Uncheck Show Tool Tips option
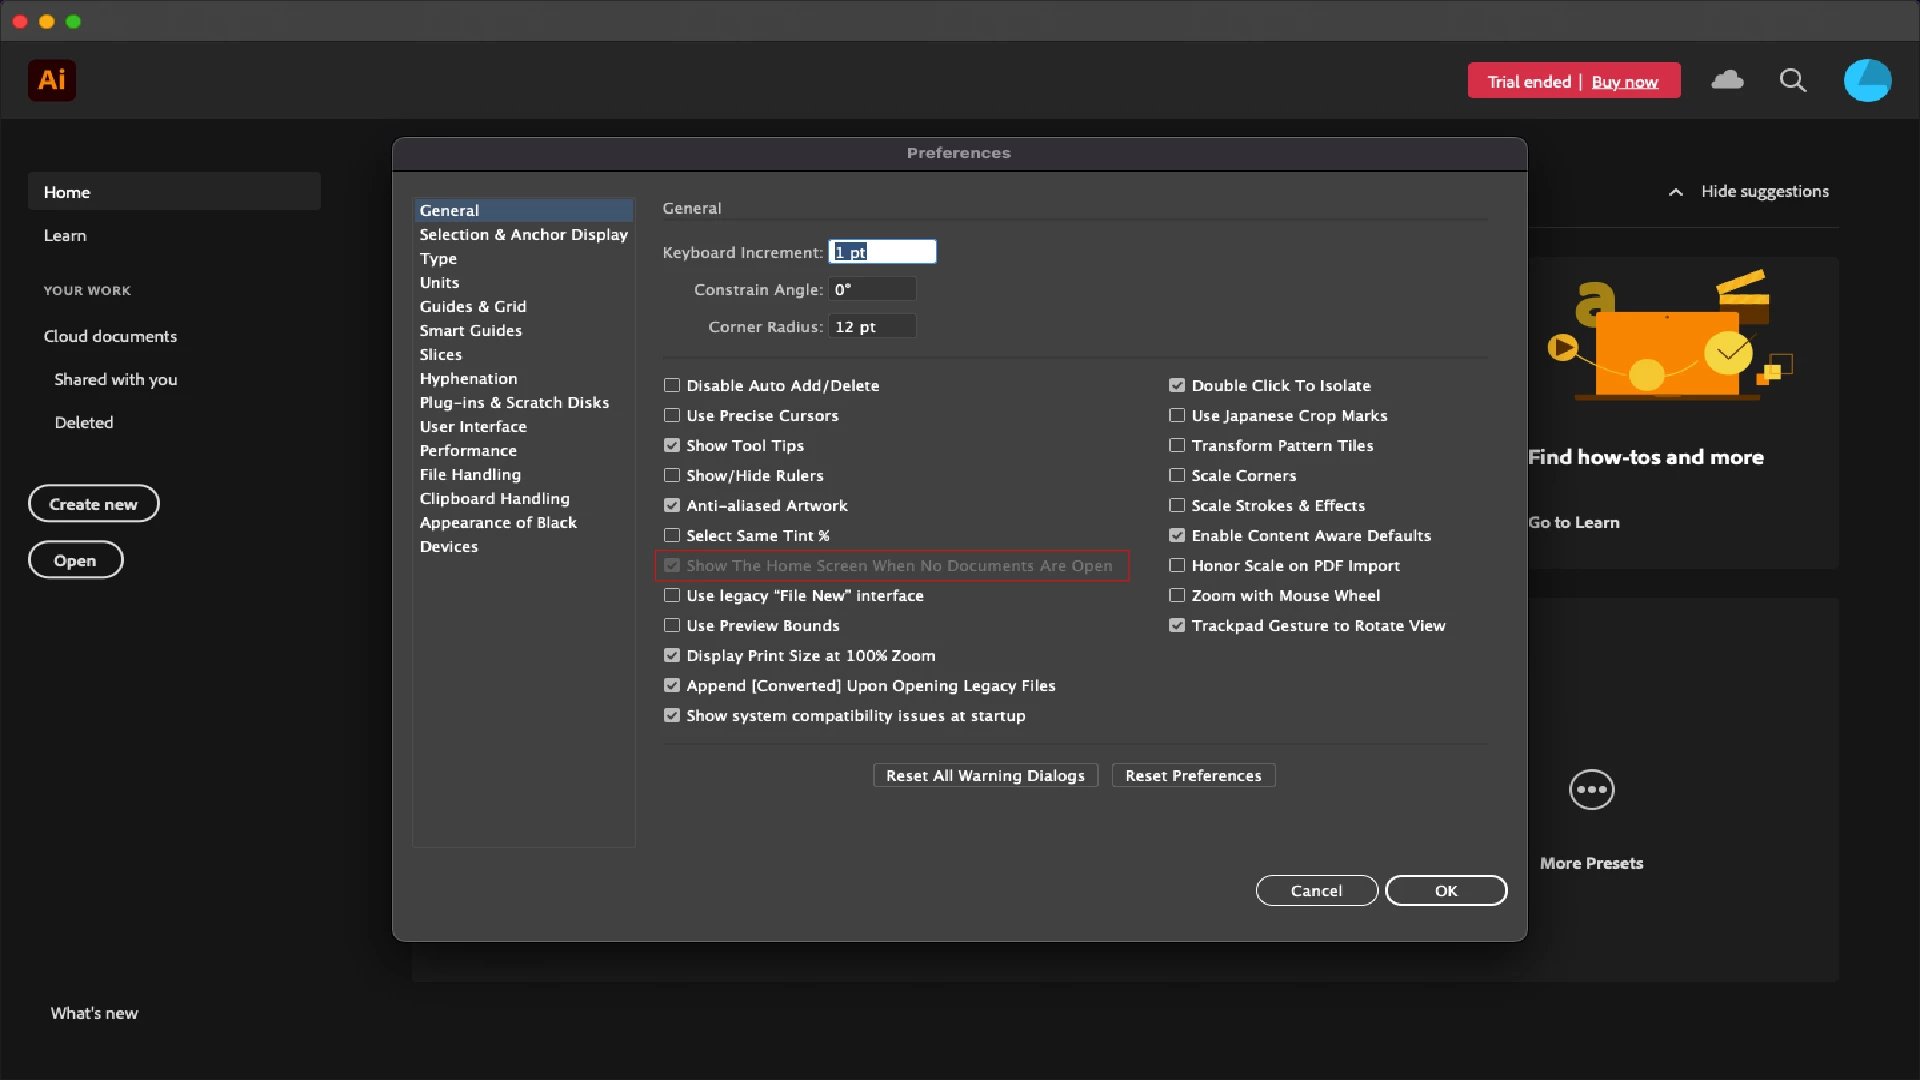This screenshot has width=1920, height=1080. tap(672, 445)
